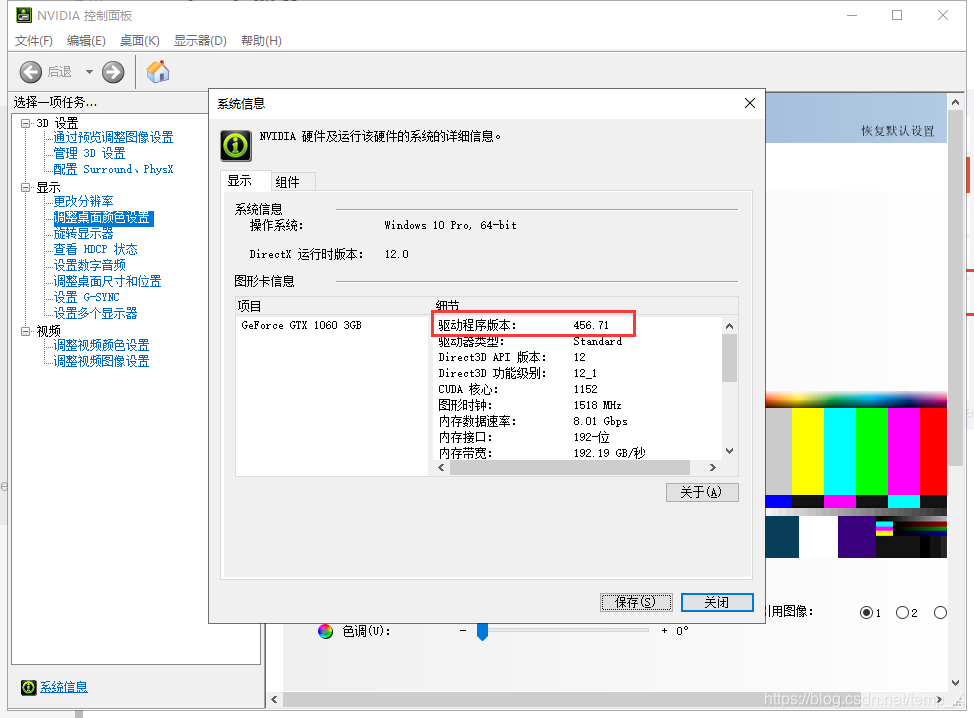The height and width of the screenshot is (718, 974).
Task: Click the 关闭 button
Action: 717,602
